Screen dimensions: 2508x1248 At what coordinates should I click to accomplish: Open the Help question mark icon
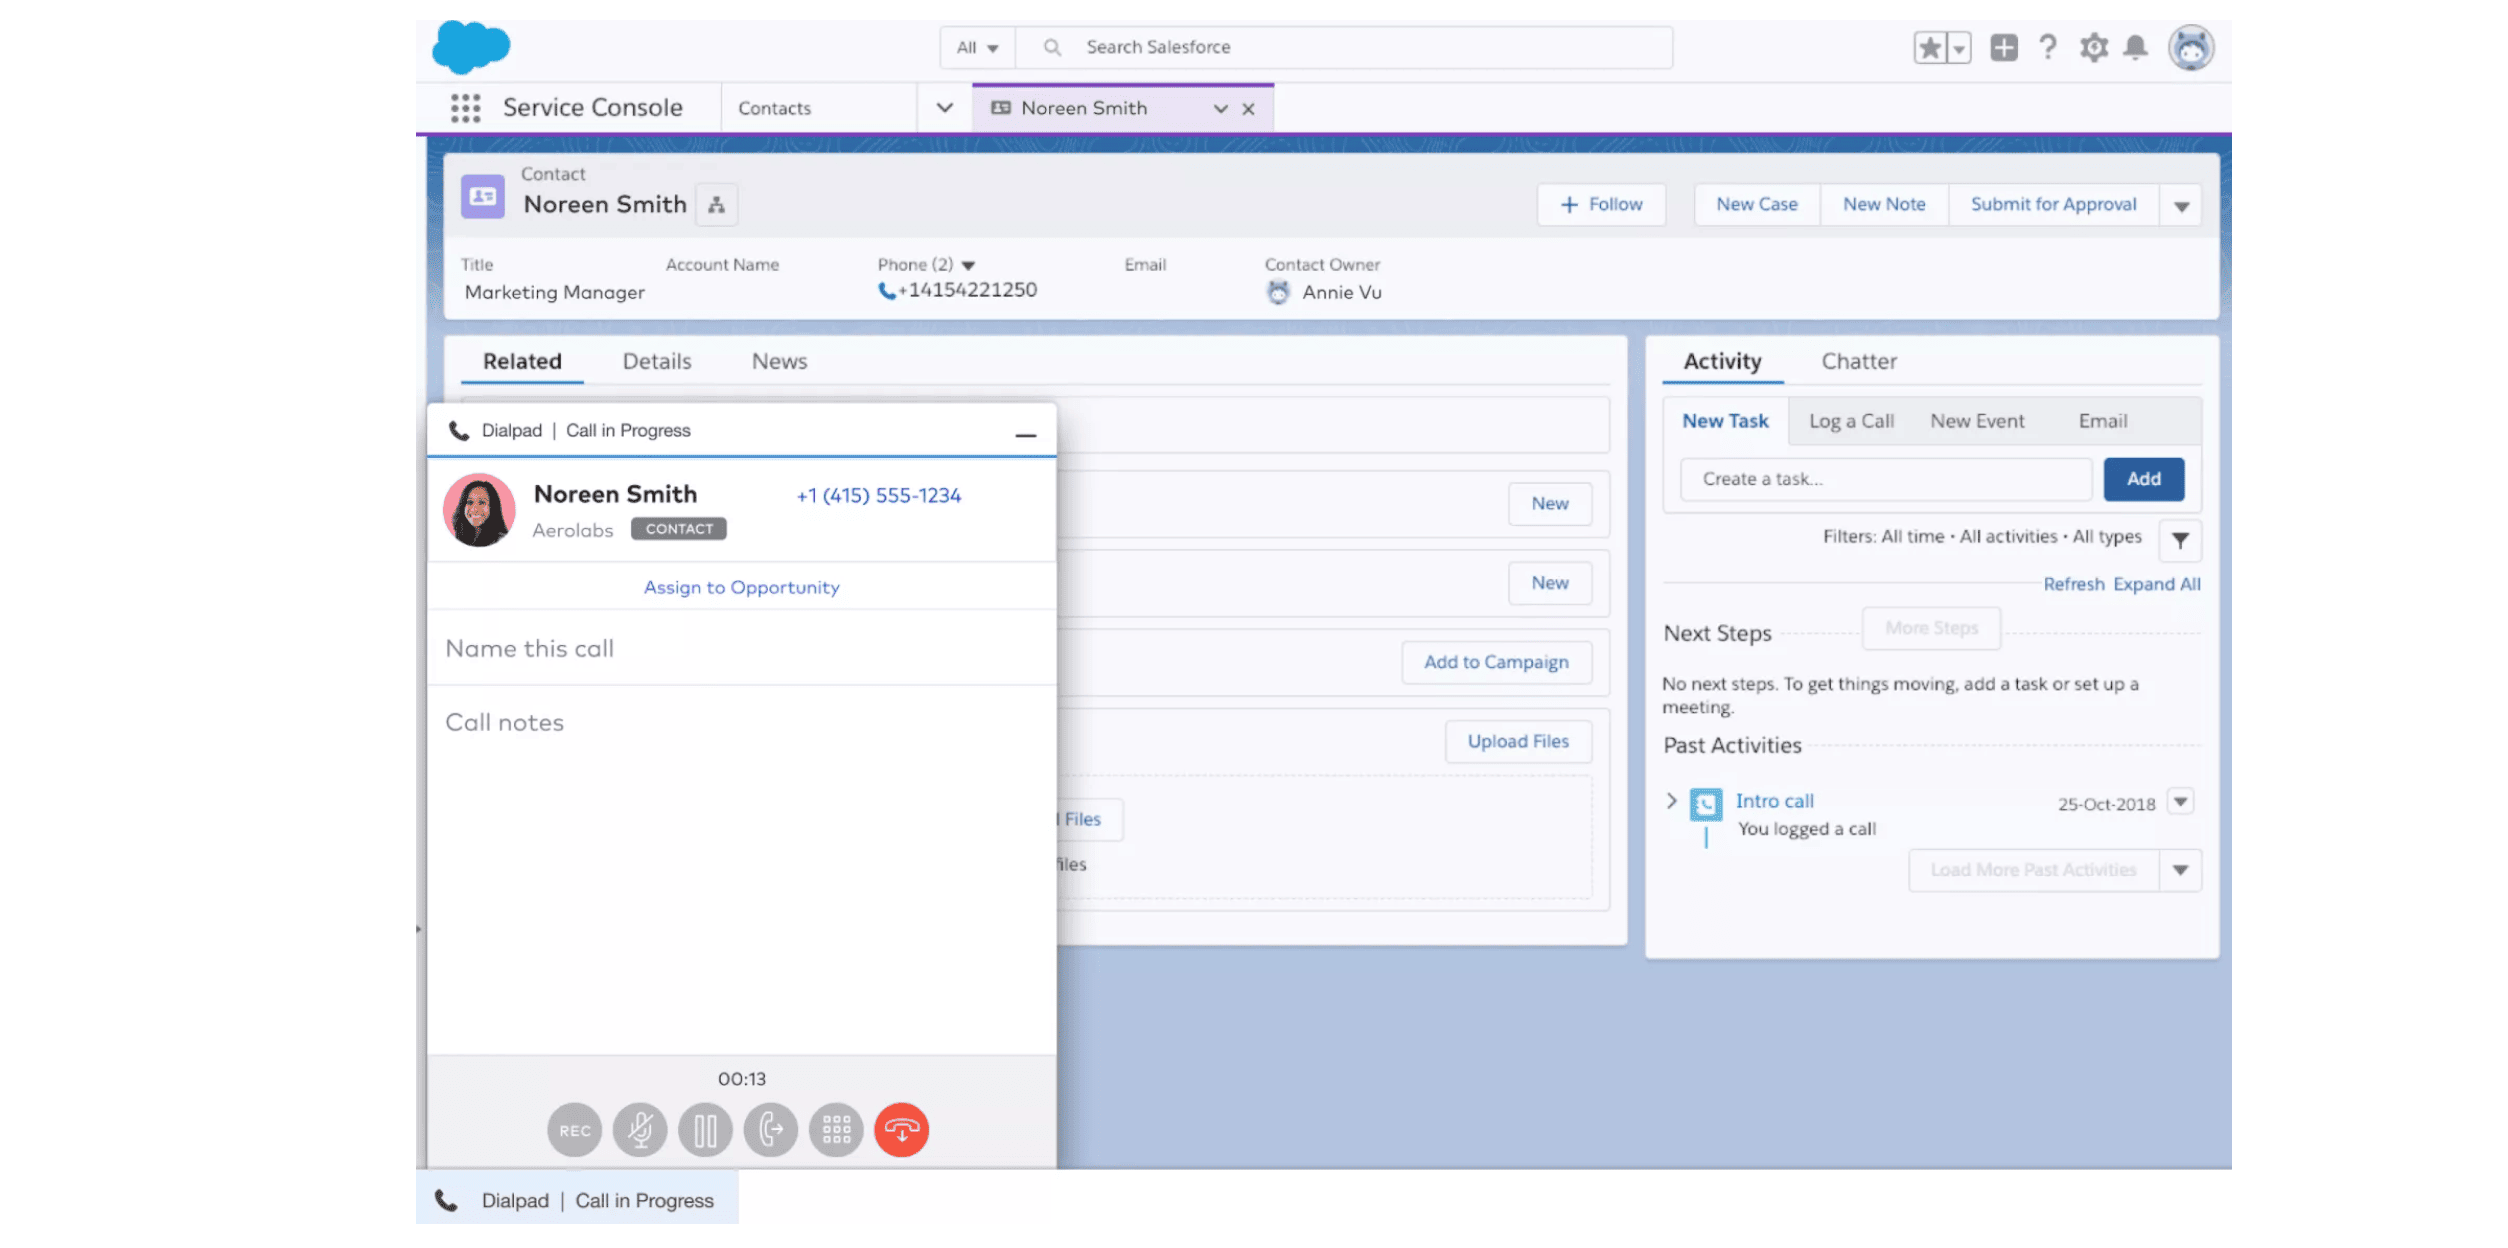click(2047, 48)
